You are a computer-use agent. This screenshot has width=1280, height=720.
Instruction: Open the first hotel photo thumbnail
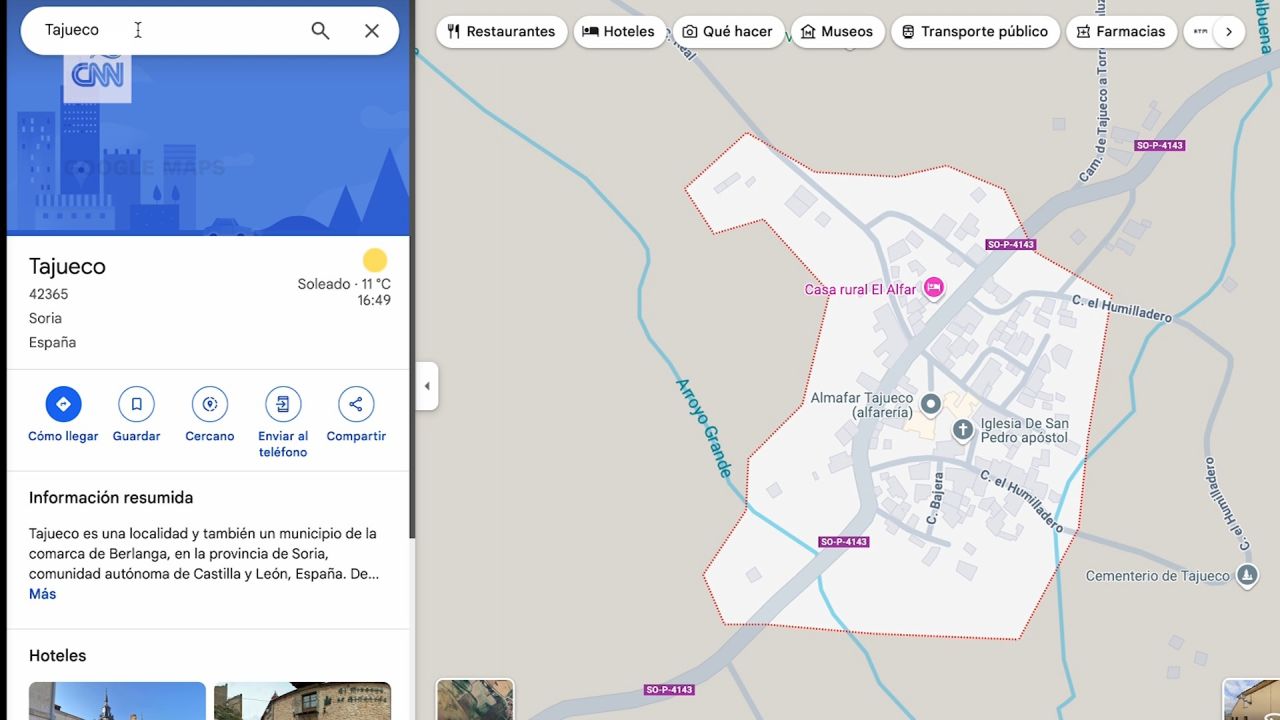pos(117,701)
